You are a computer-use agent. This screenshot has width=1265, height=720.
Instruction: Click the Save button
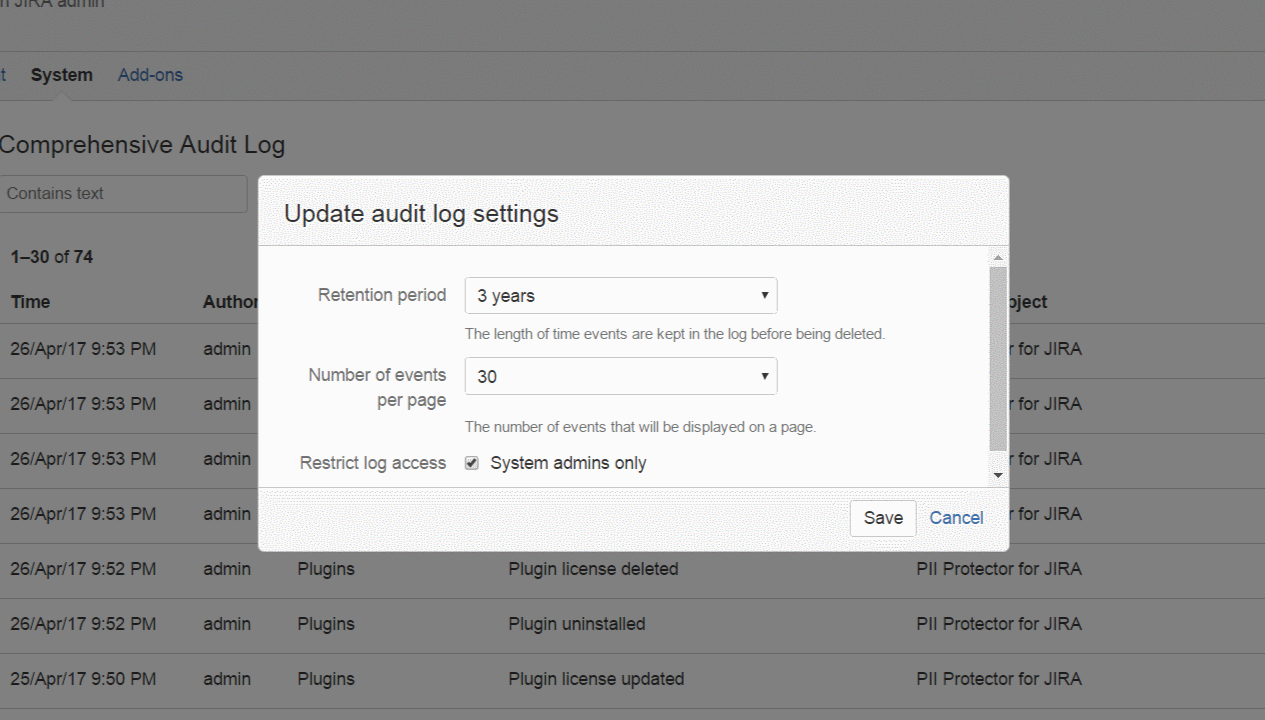882,518
